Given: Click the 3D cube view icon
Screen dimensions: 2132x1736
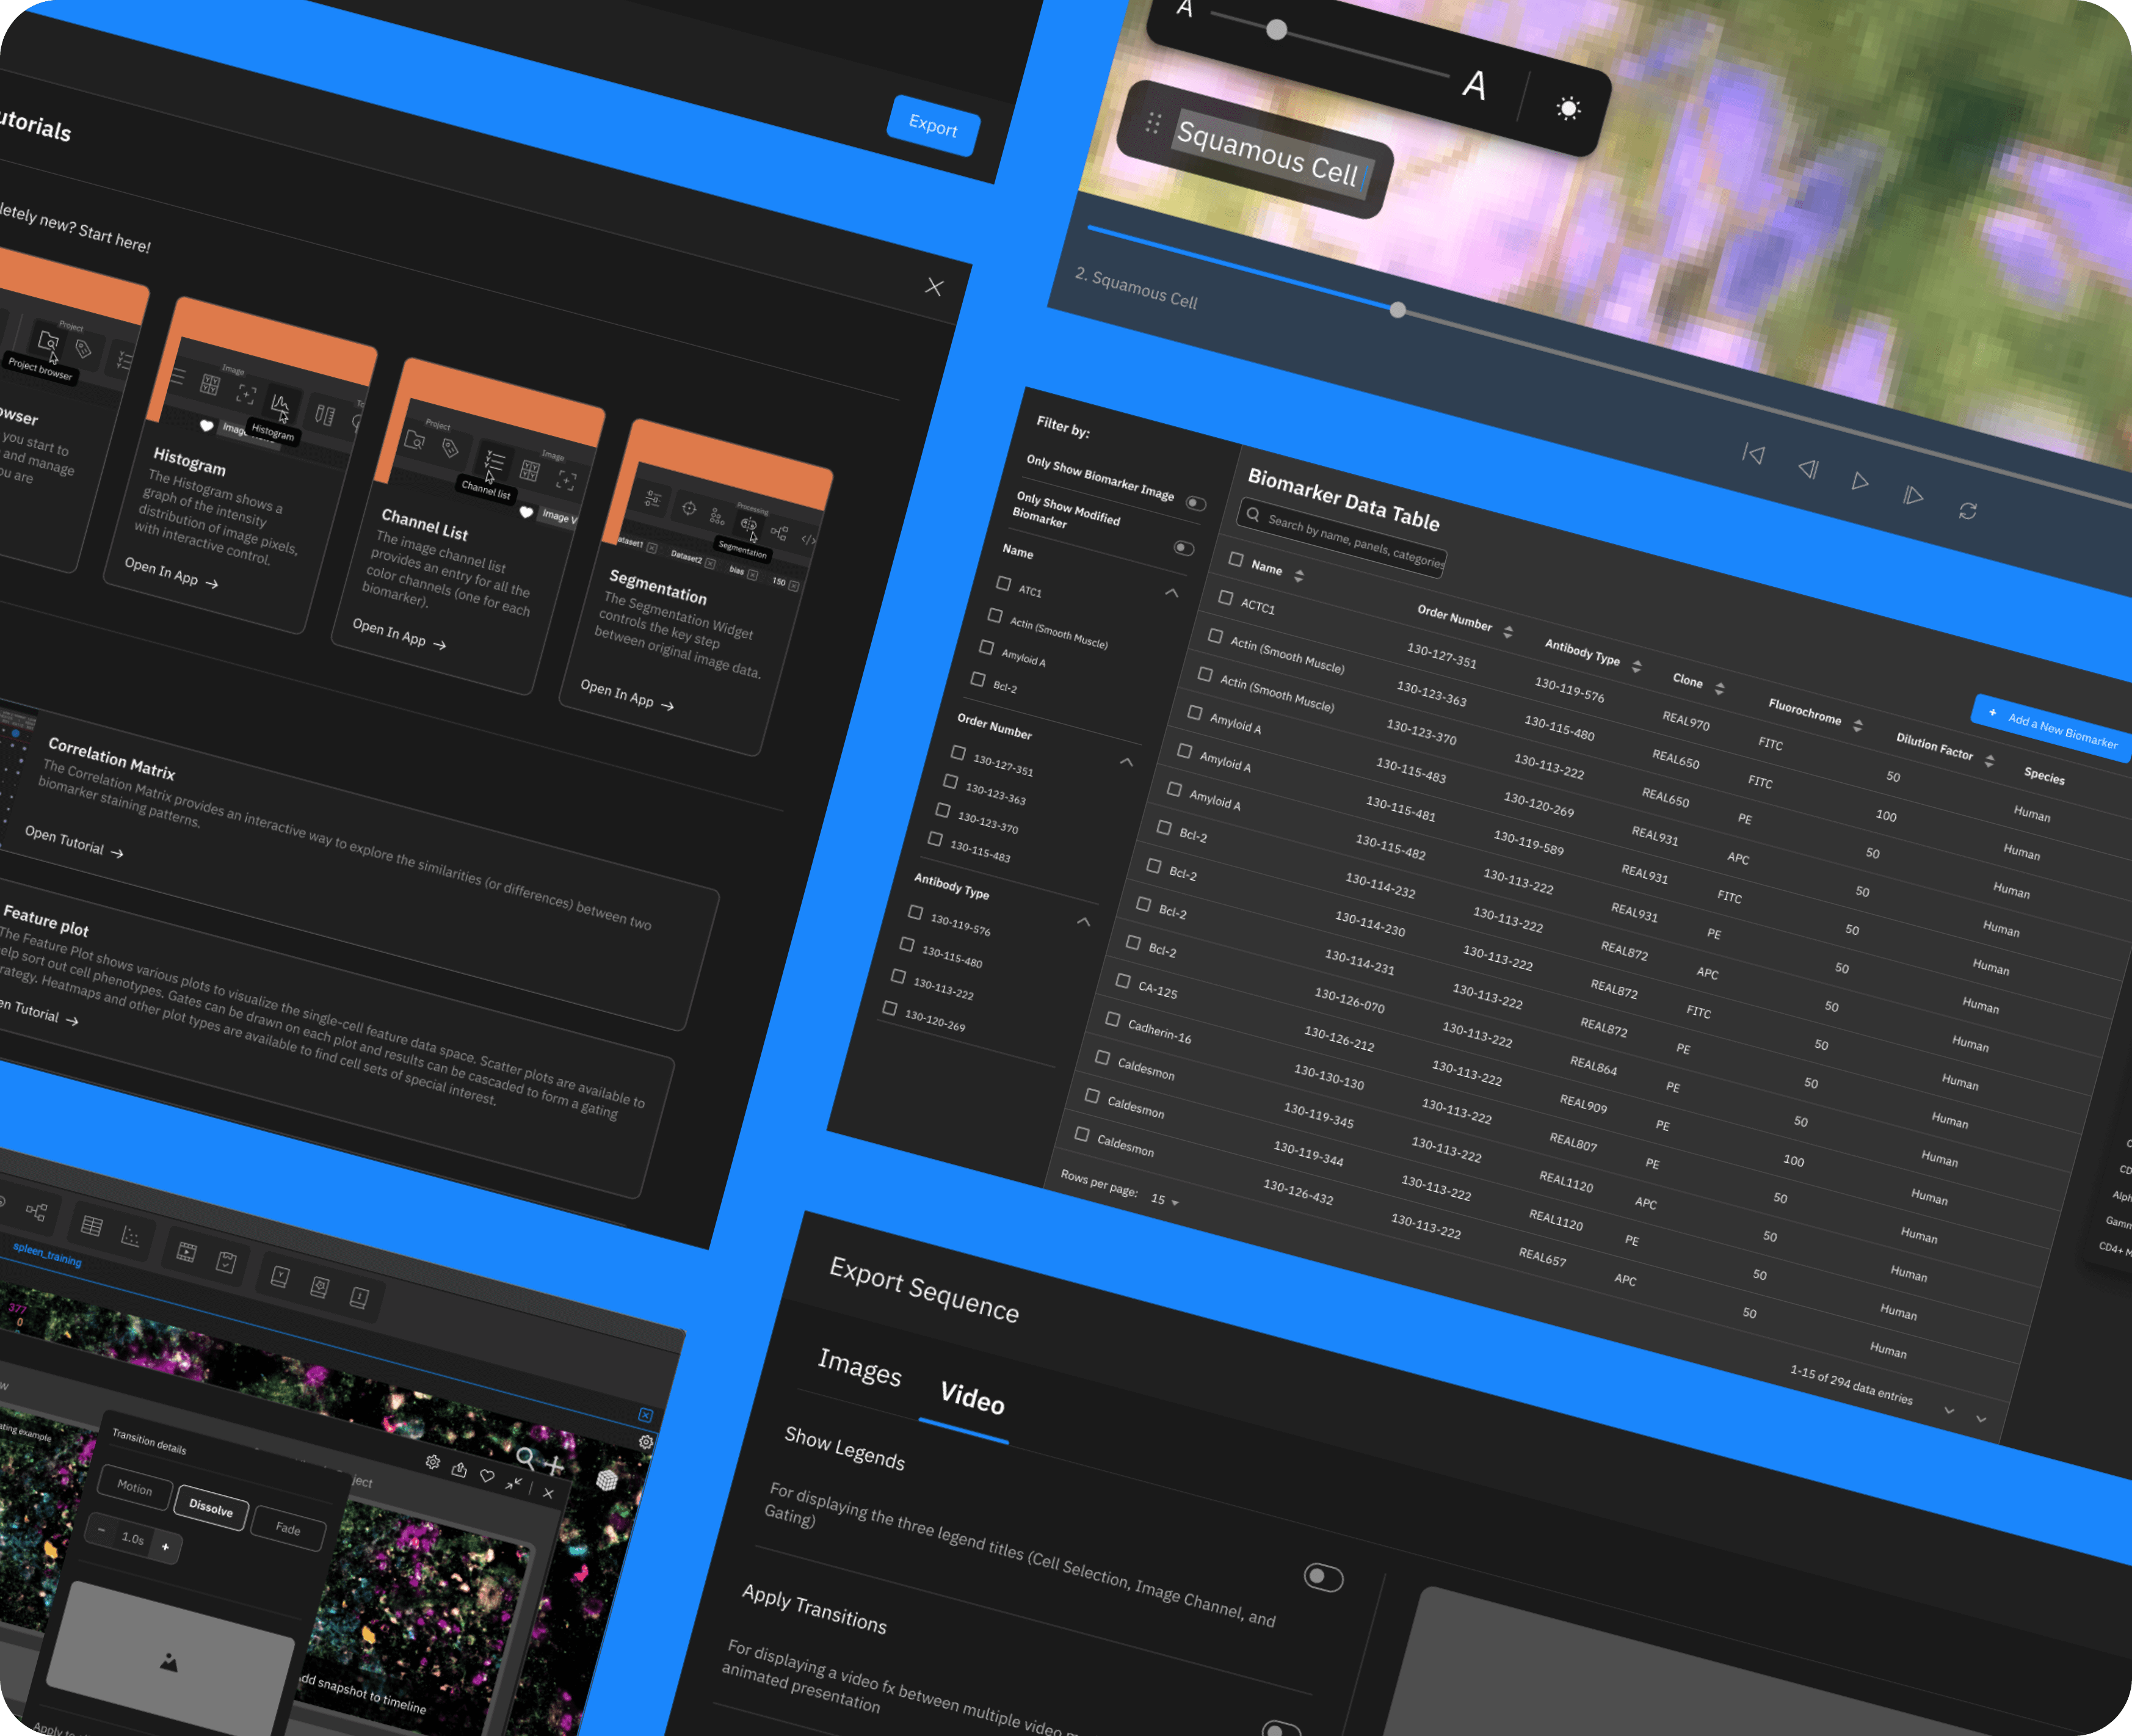Looking at the screenshot, I should pos(606,1480).
